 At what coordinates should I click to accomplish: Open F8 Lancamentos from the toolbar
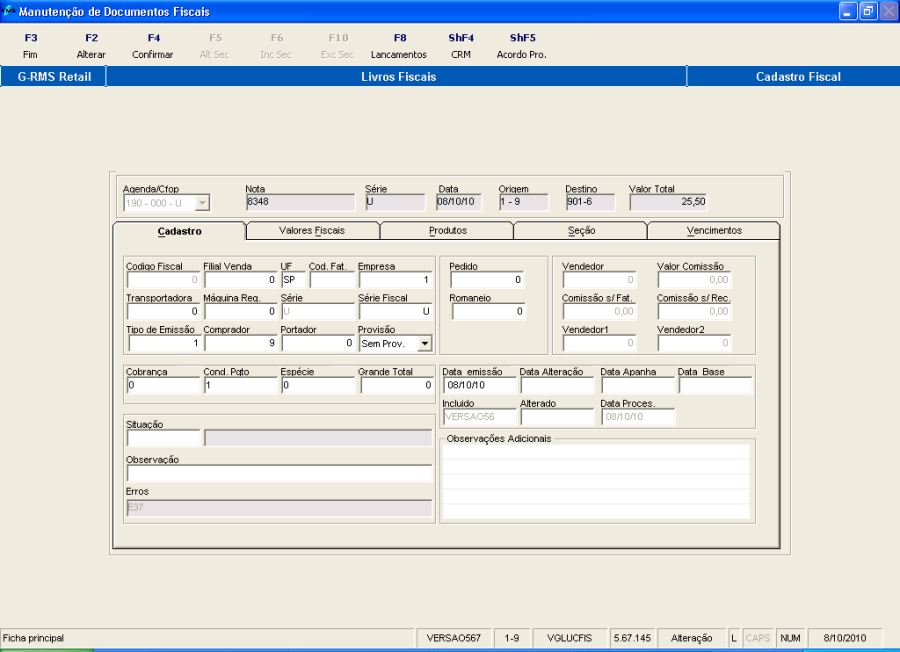(x=398, y=46)
